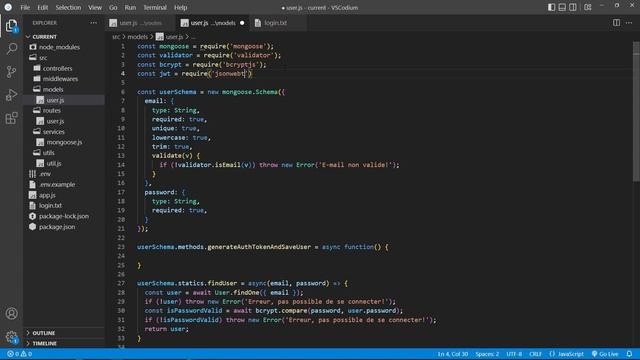The height and width of the screenshot is (360, 640).
Task: Click the src breadcrumb segment
Action: [116, 37]
